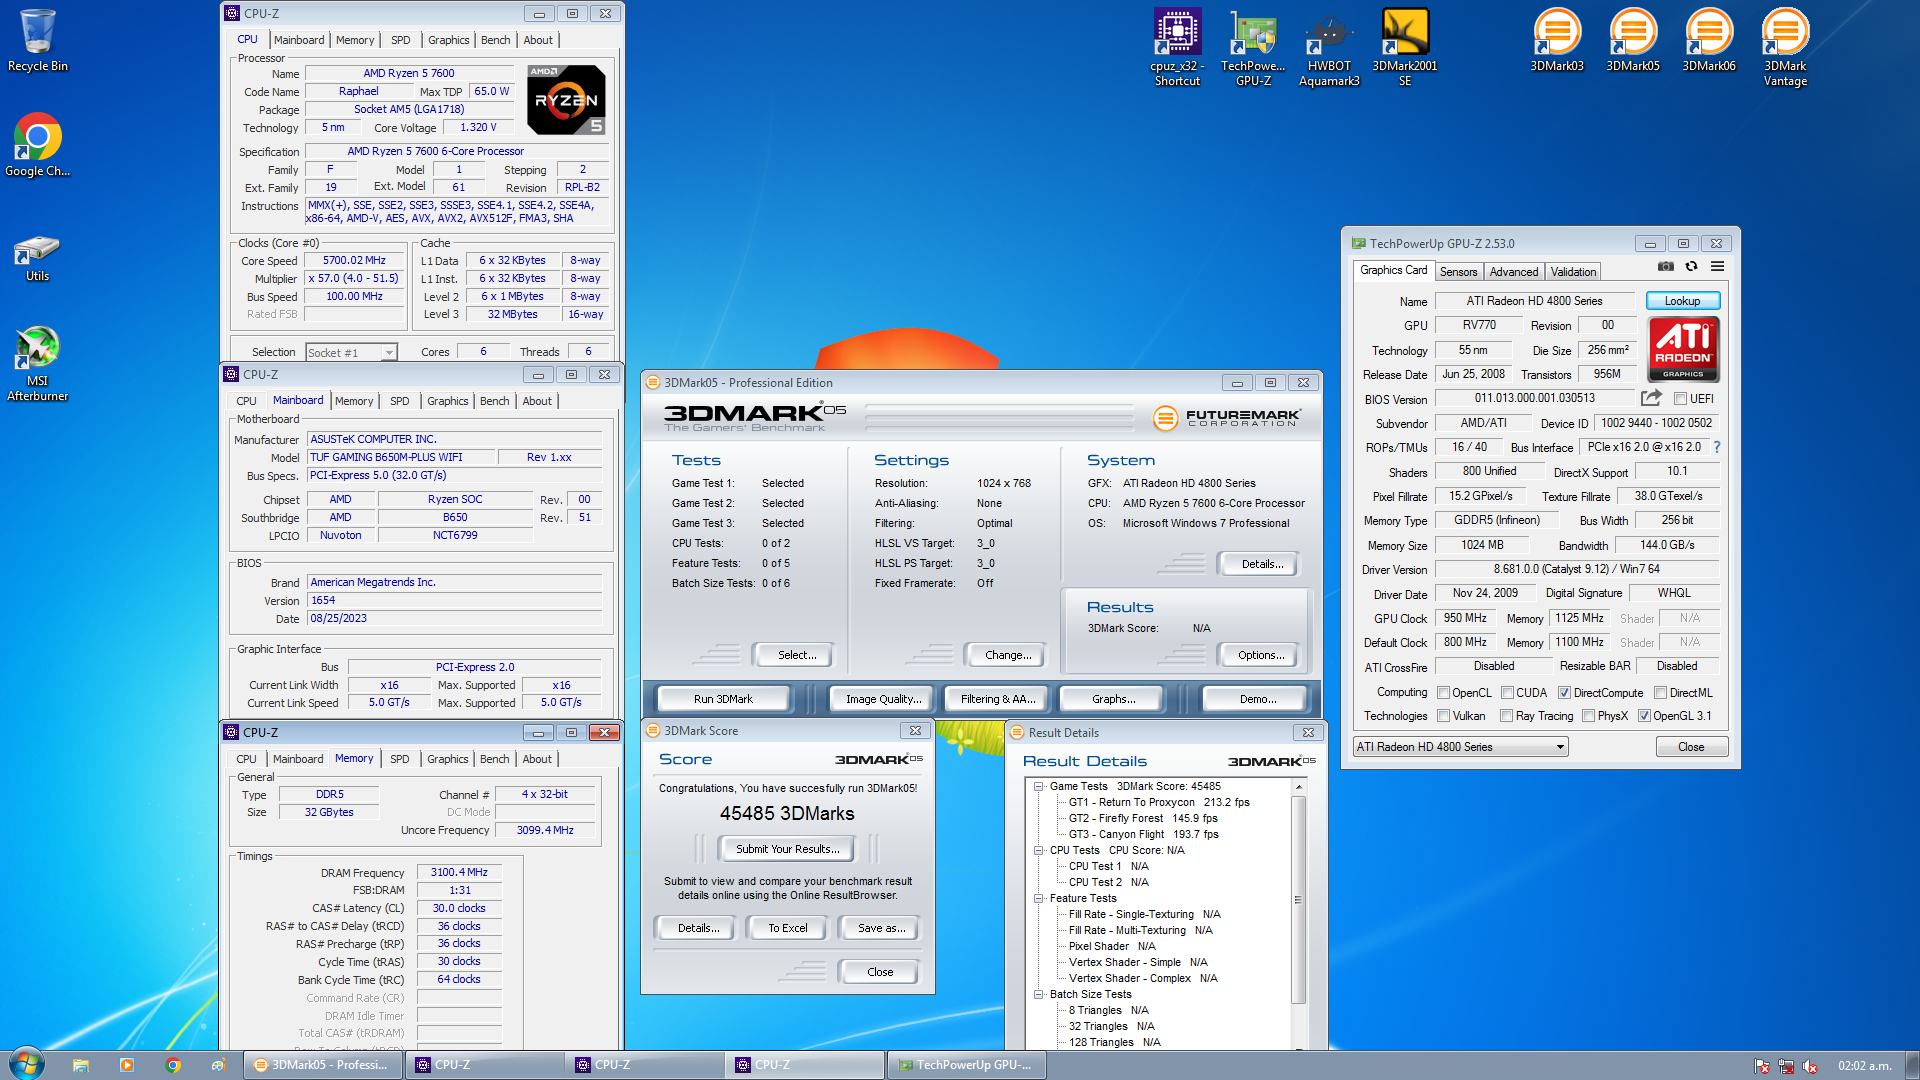Collapse the CPU Tests tree node

tap(1039, 850)
